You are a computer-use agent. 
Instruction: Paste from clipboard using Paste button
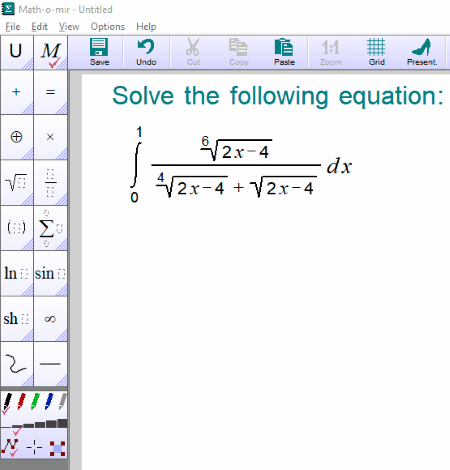pyautogui.click(x=284, y=52)
